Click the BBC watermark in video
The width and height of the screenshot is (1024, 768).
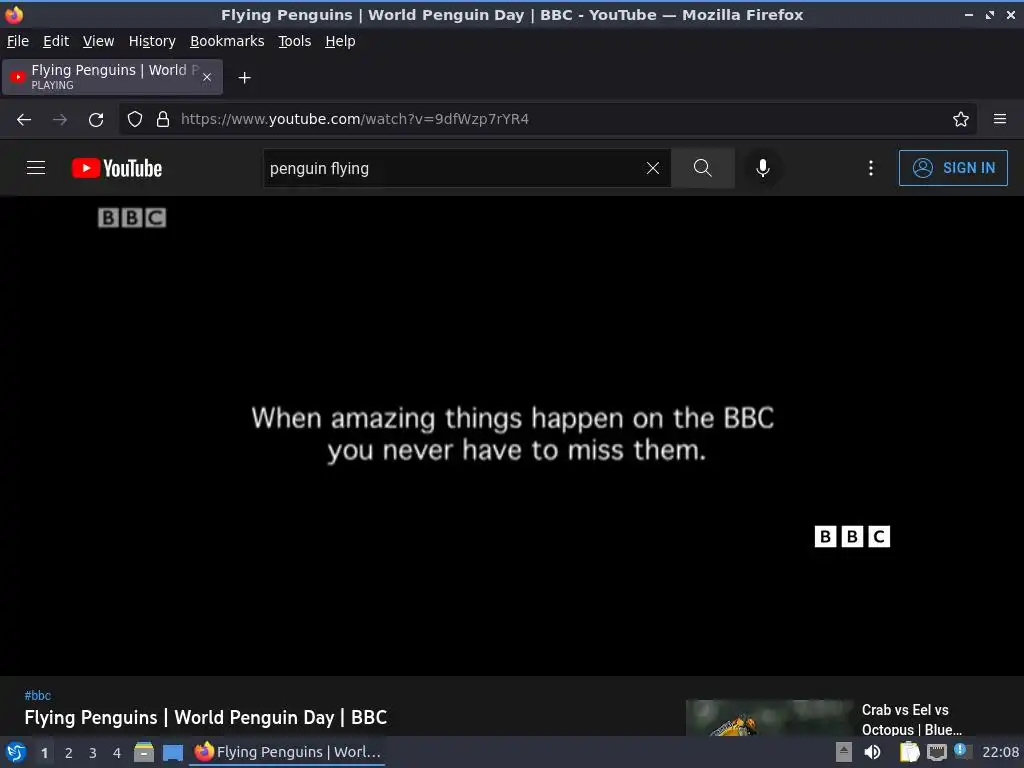click(852, 537)
